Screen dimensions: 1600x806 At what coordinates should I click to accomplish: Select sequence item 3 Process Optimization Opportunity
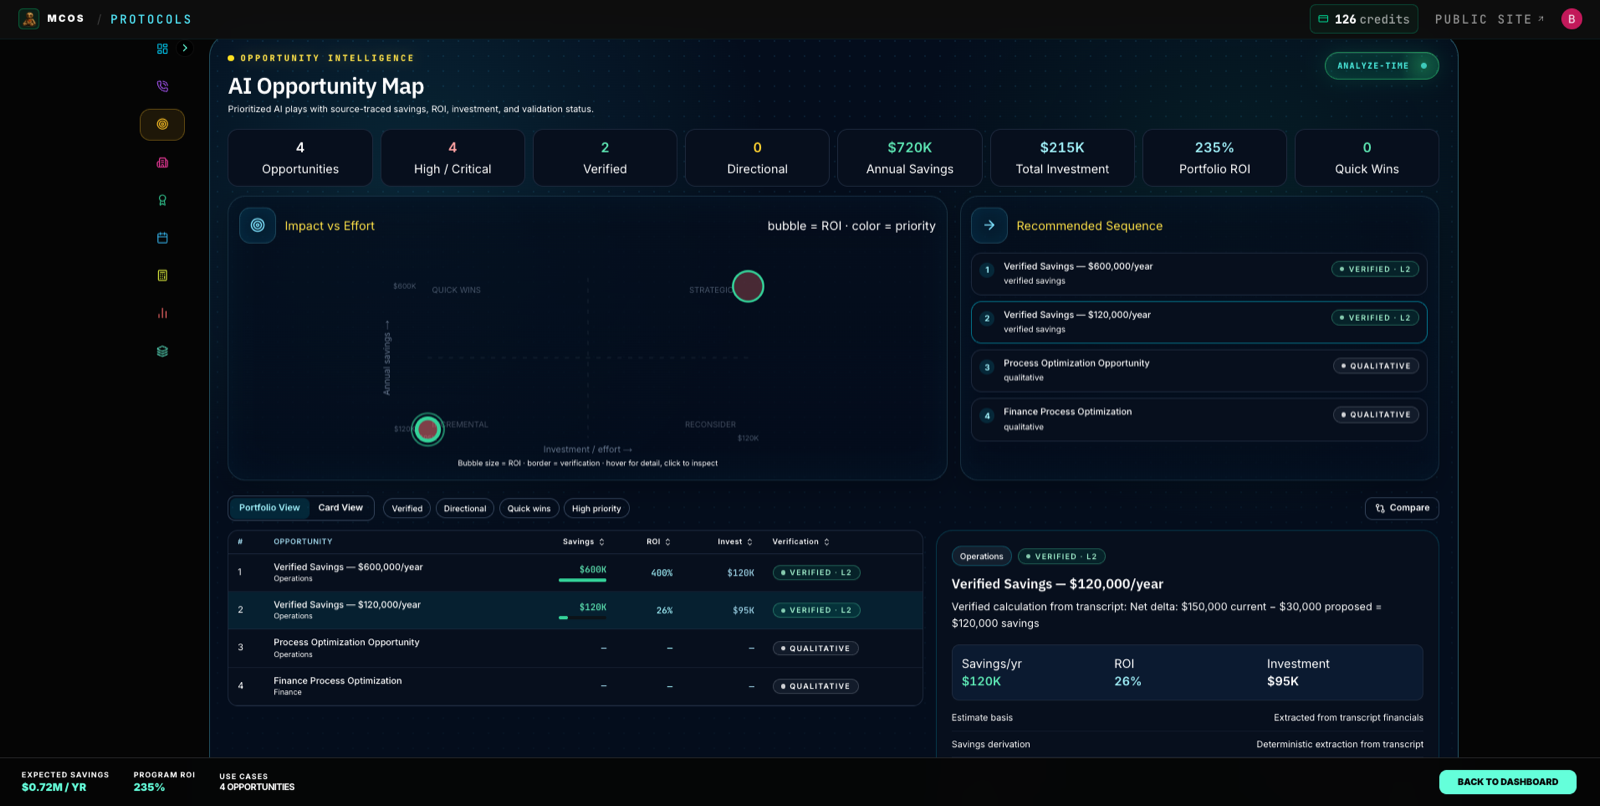tap(1199, 370)
